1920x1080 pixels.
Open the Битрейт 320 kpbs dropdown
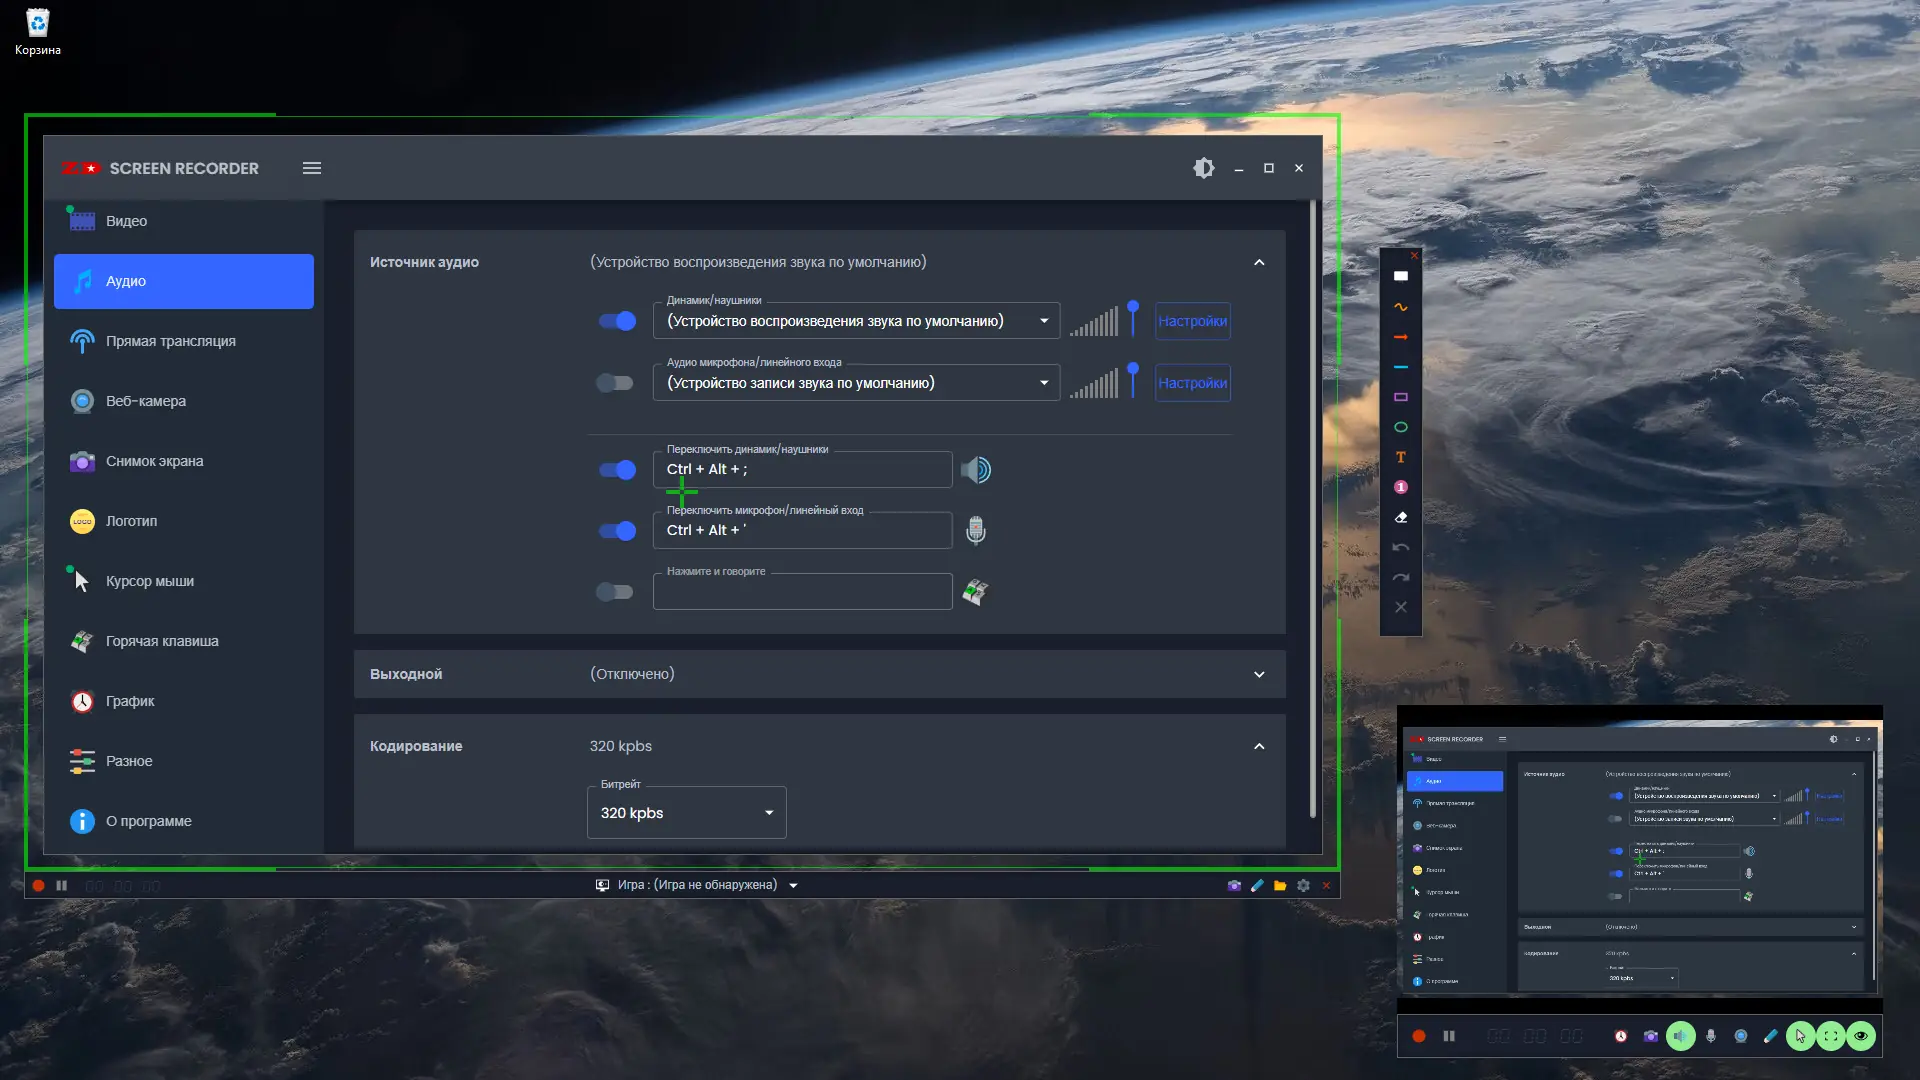point(686,813)
